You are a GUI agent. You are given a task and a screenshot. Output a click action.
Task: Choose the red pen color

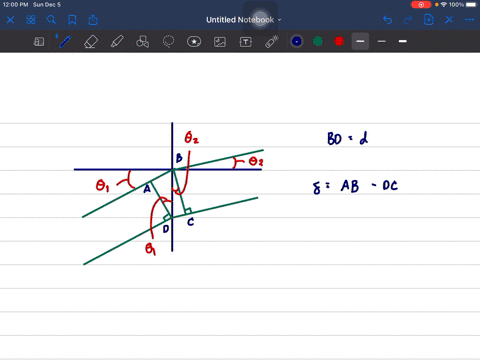tap(339, 41)
